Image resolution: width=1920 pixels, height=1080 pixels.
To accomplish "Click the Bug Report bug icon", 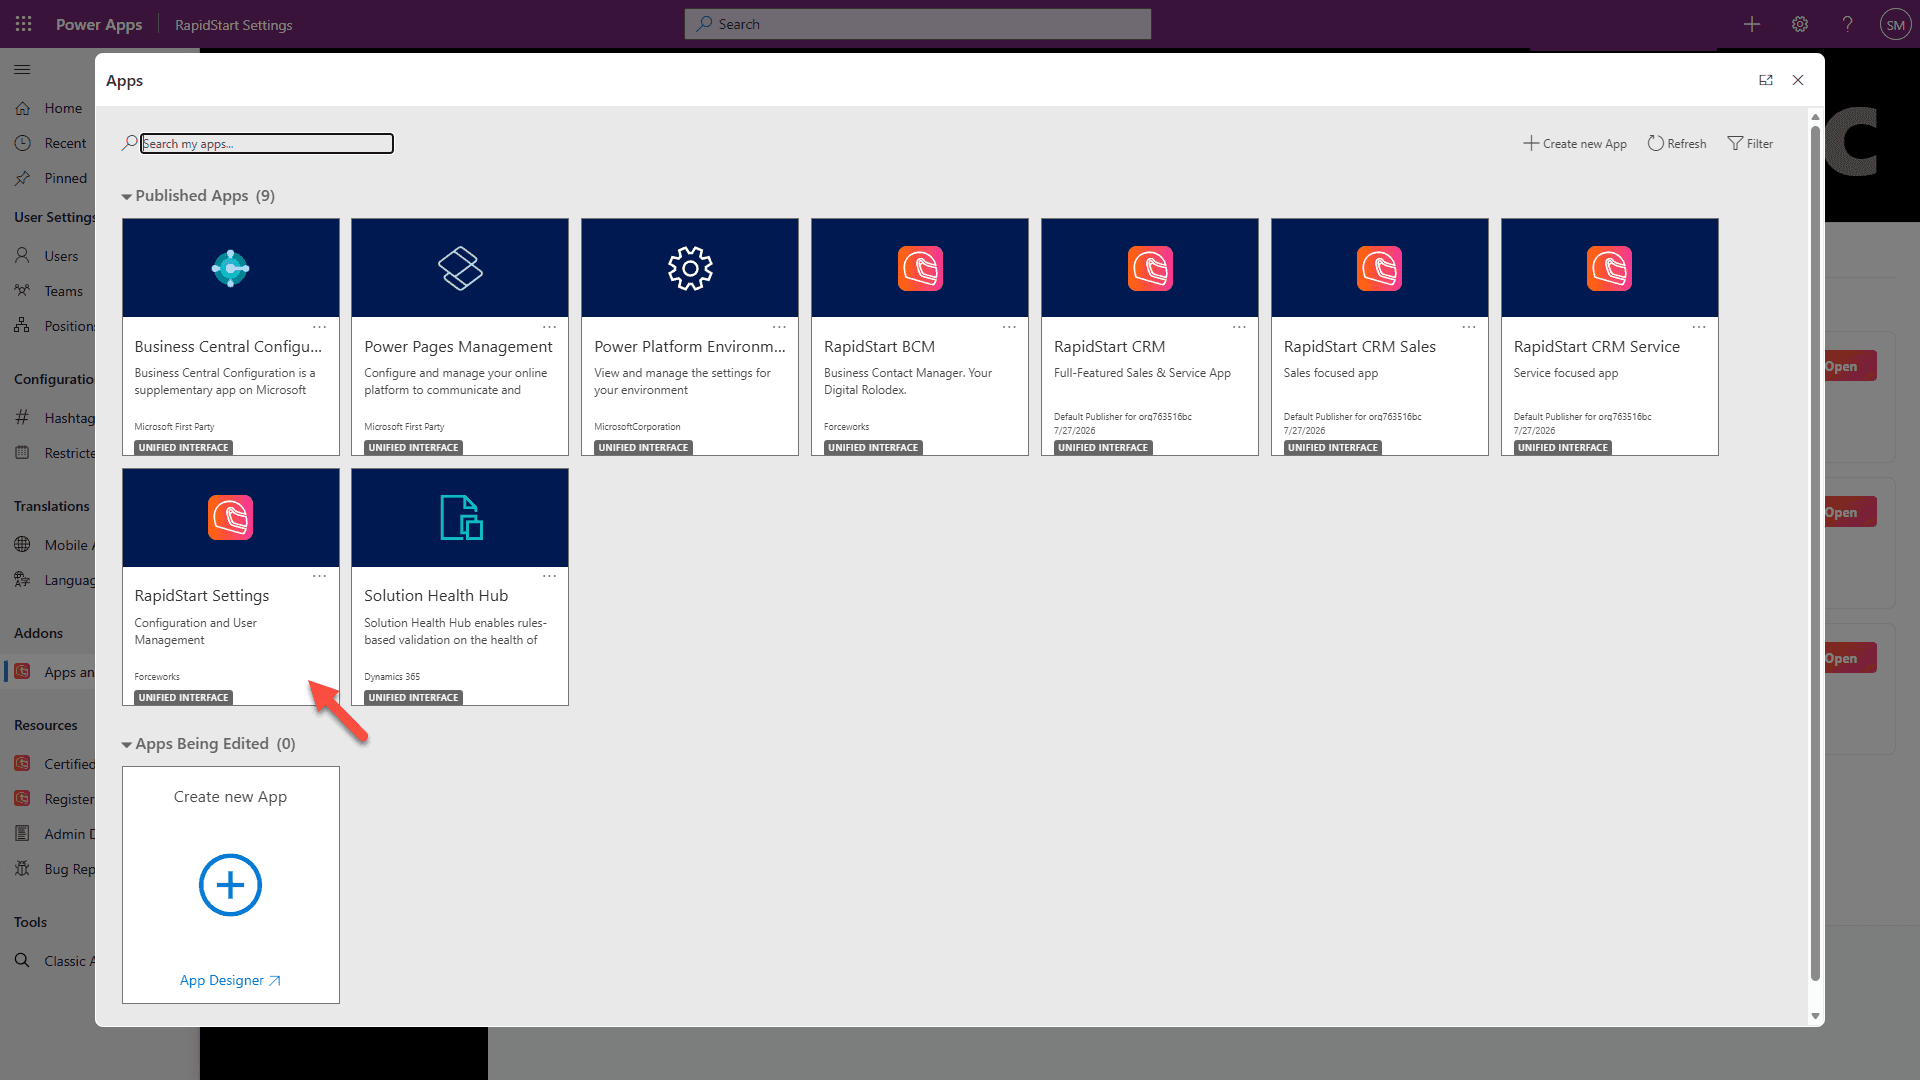I will pyautogui.click(x=22, y=869).
